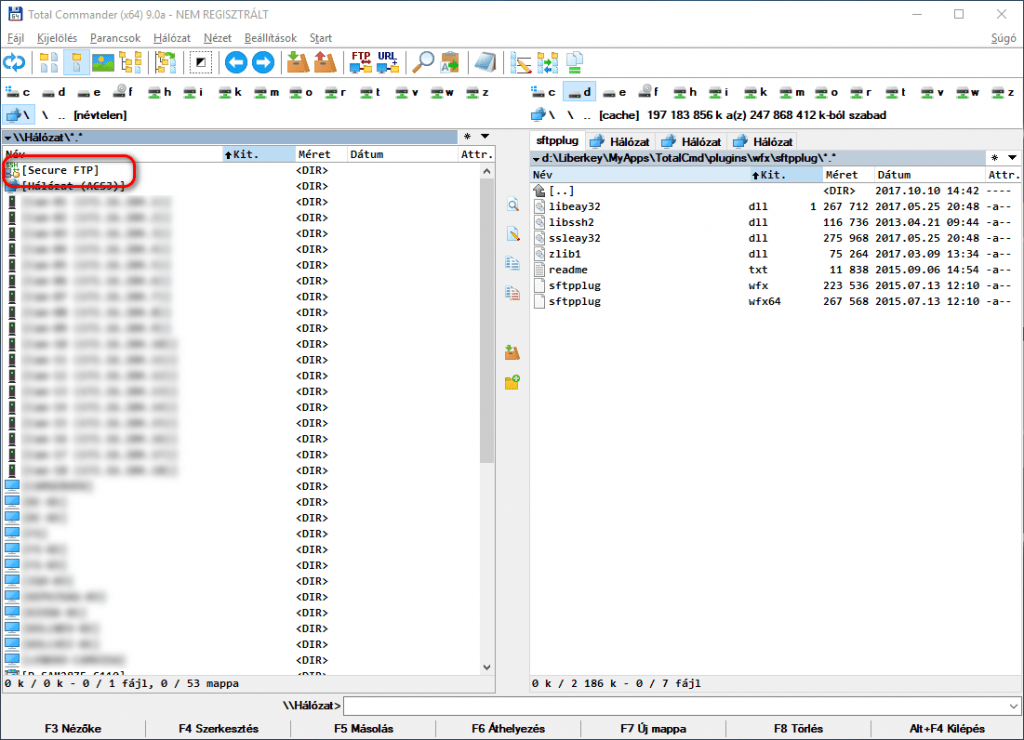Go back with the blue left arrow
The width and height of the screenshot is (1024, 740).
point(236,63)
